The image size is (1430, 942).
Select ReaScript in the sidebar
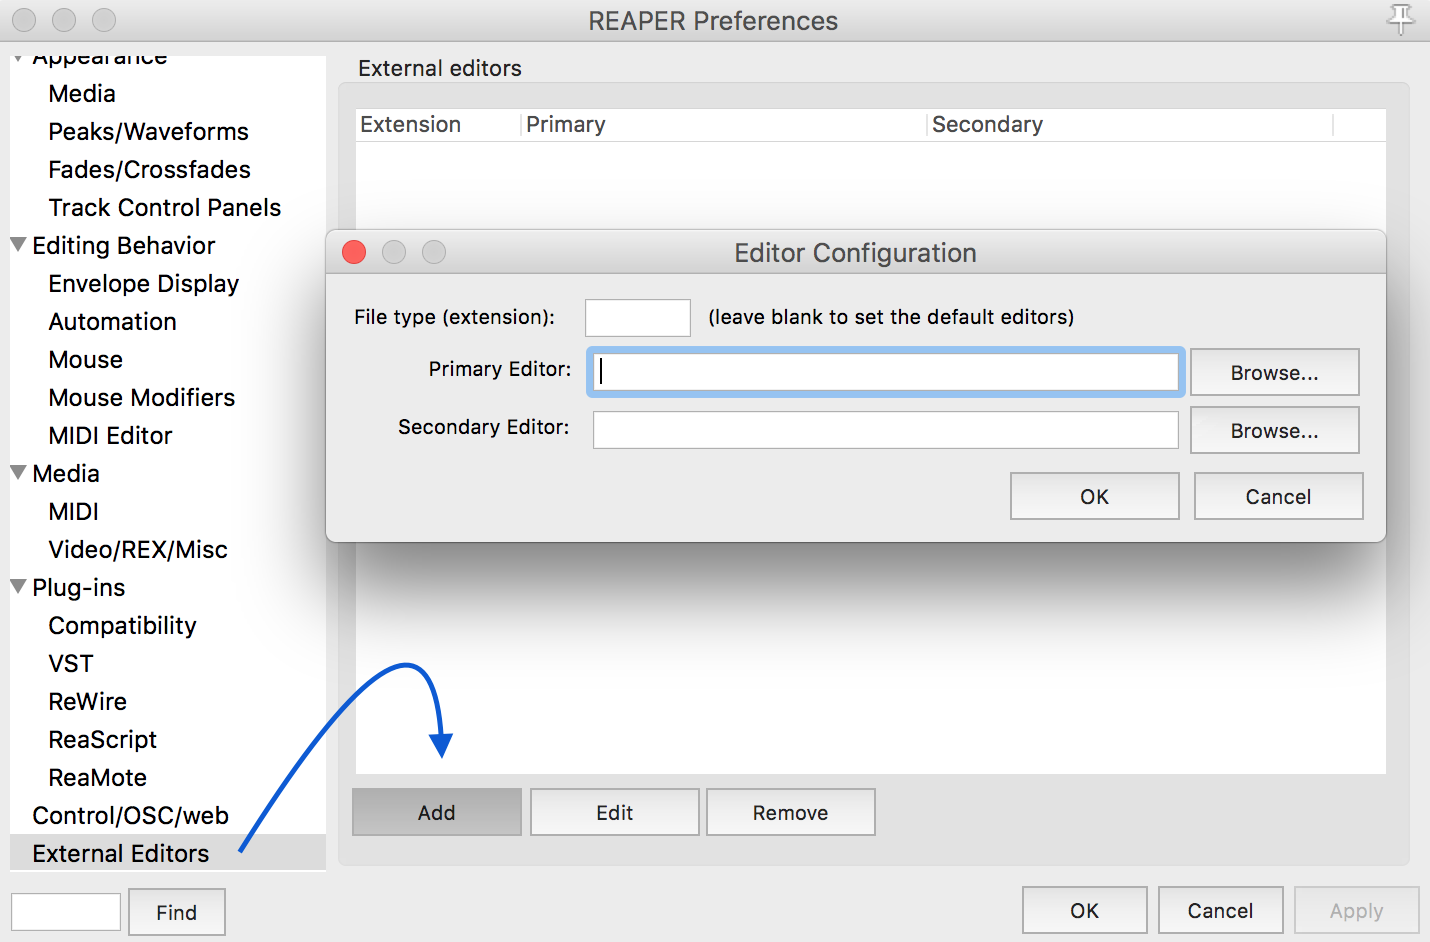point(103,740)
